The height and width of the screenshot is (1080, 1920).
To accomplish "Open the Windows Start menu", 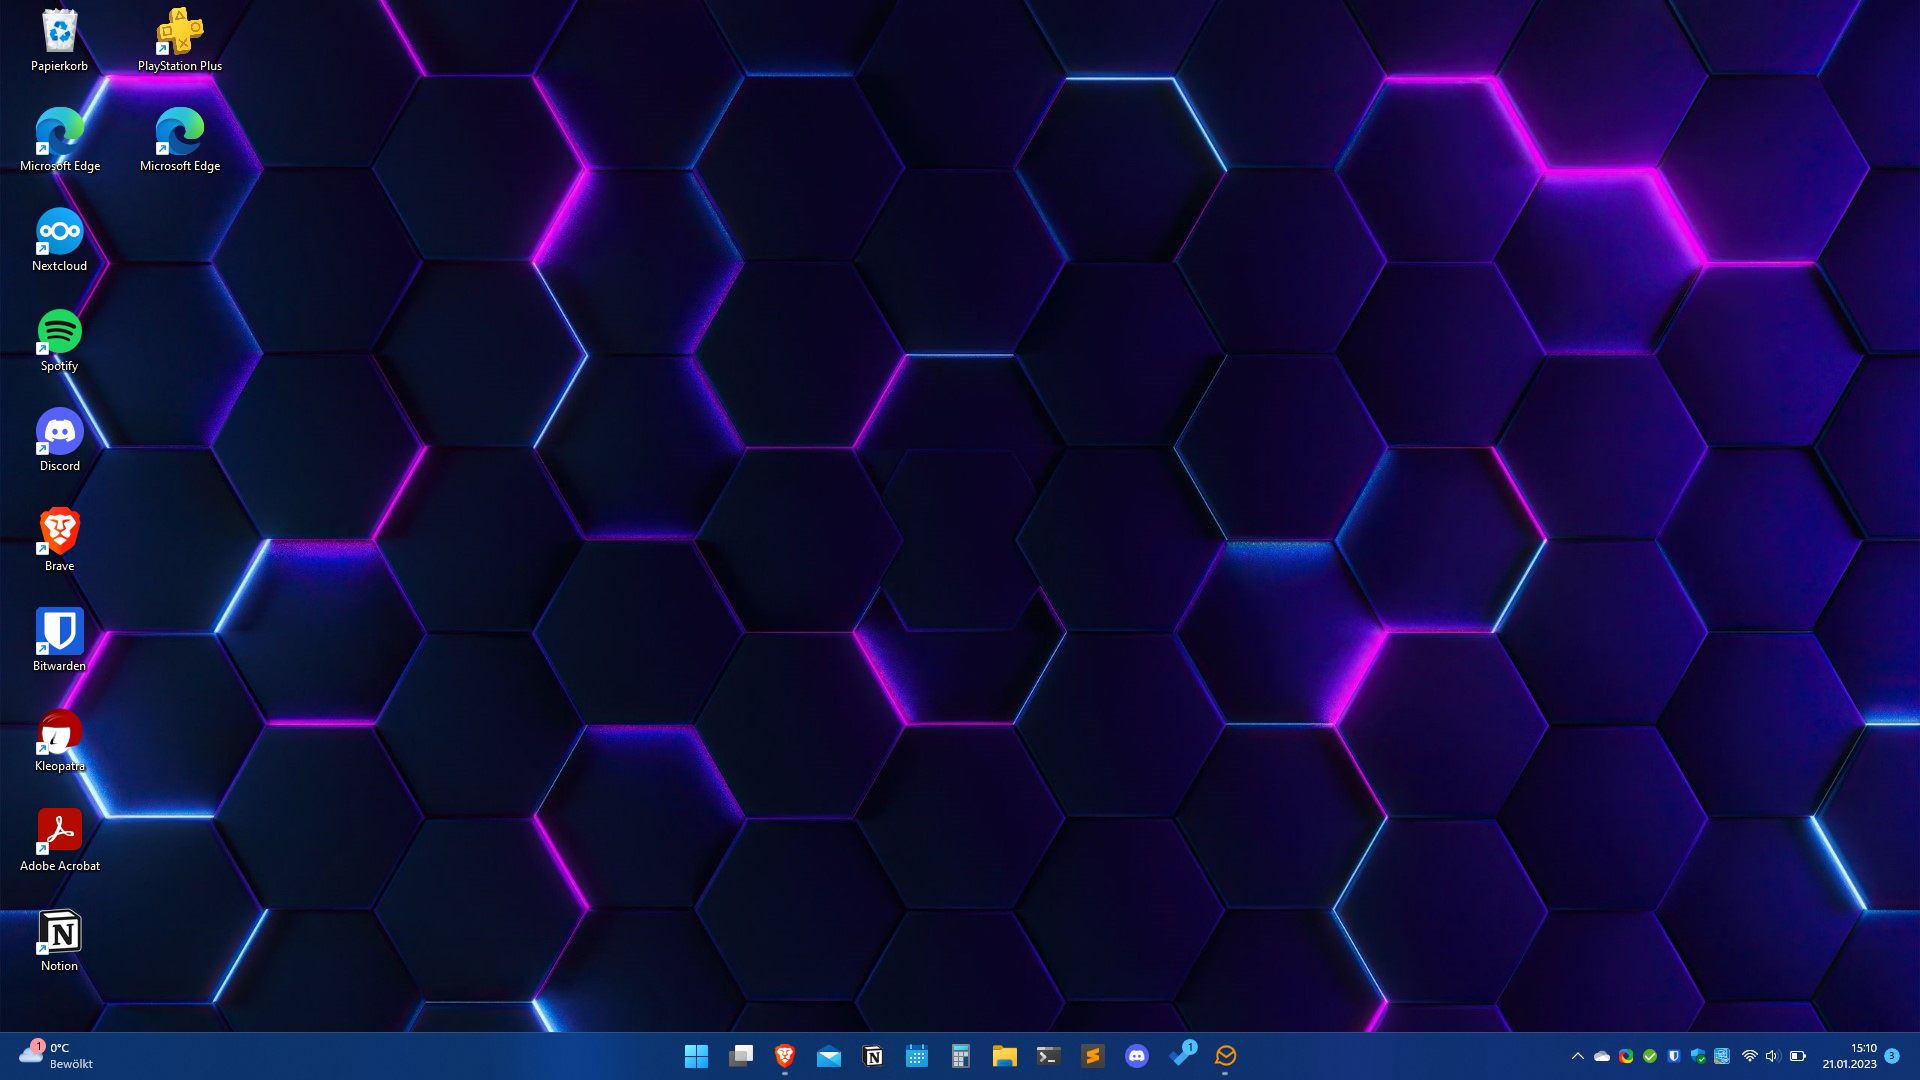I will pos(696,1056).
